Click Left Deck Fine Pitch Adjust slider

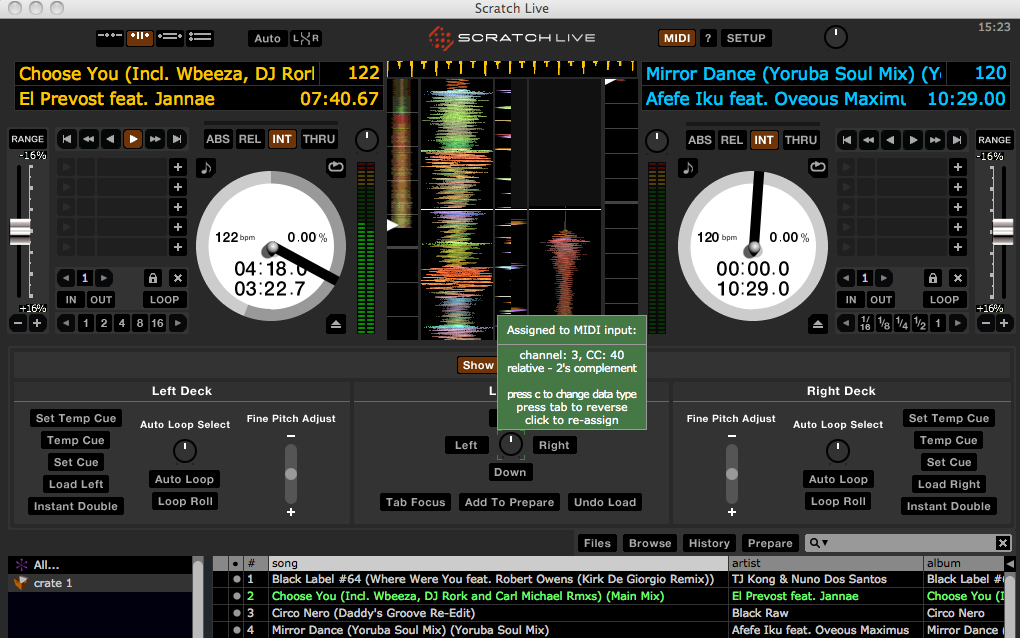(x=291, y=473)
